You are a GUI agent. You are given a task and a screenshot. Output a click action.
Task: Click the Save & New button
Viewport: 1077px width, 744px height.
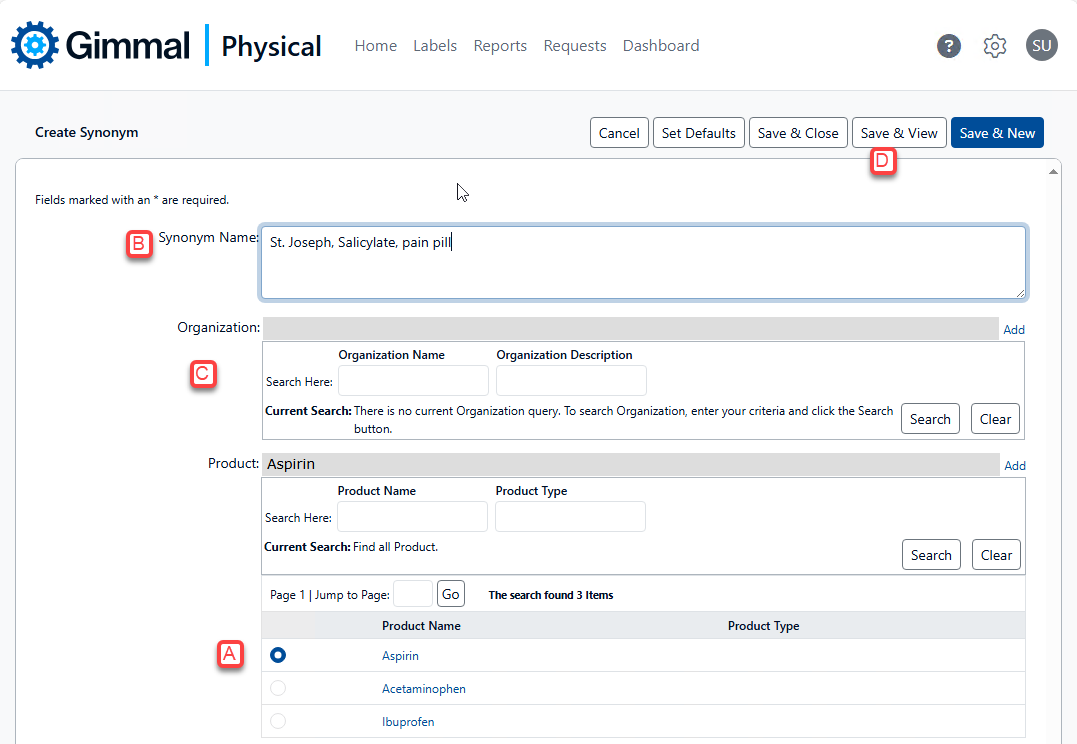(997, 133)
